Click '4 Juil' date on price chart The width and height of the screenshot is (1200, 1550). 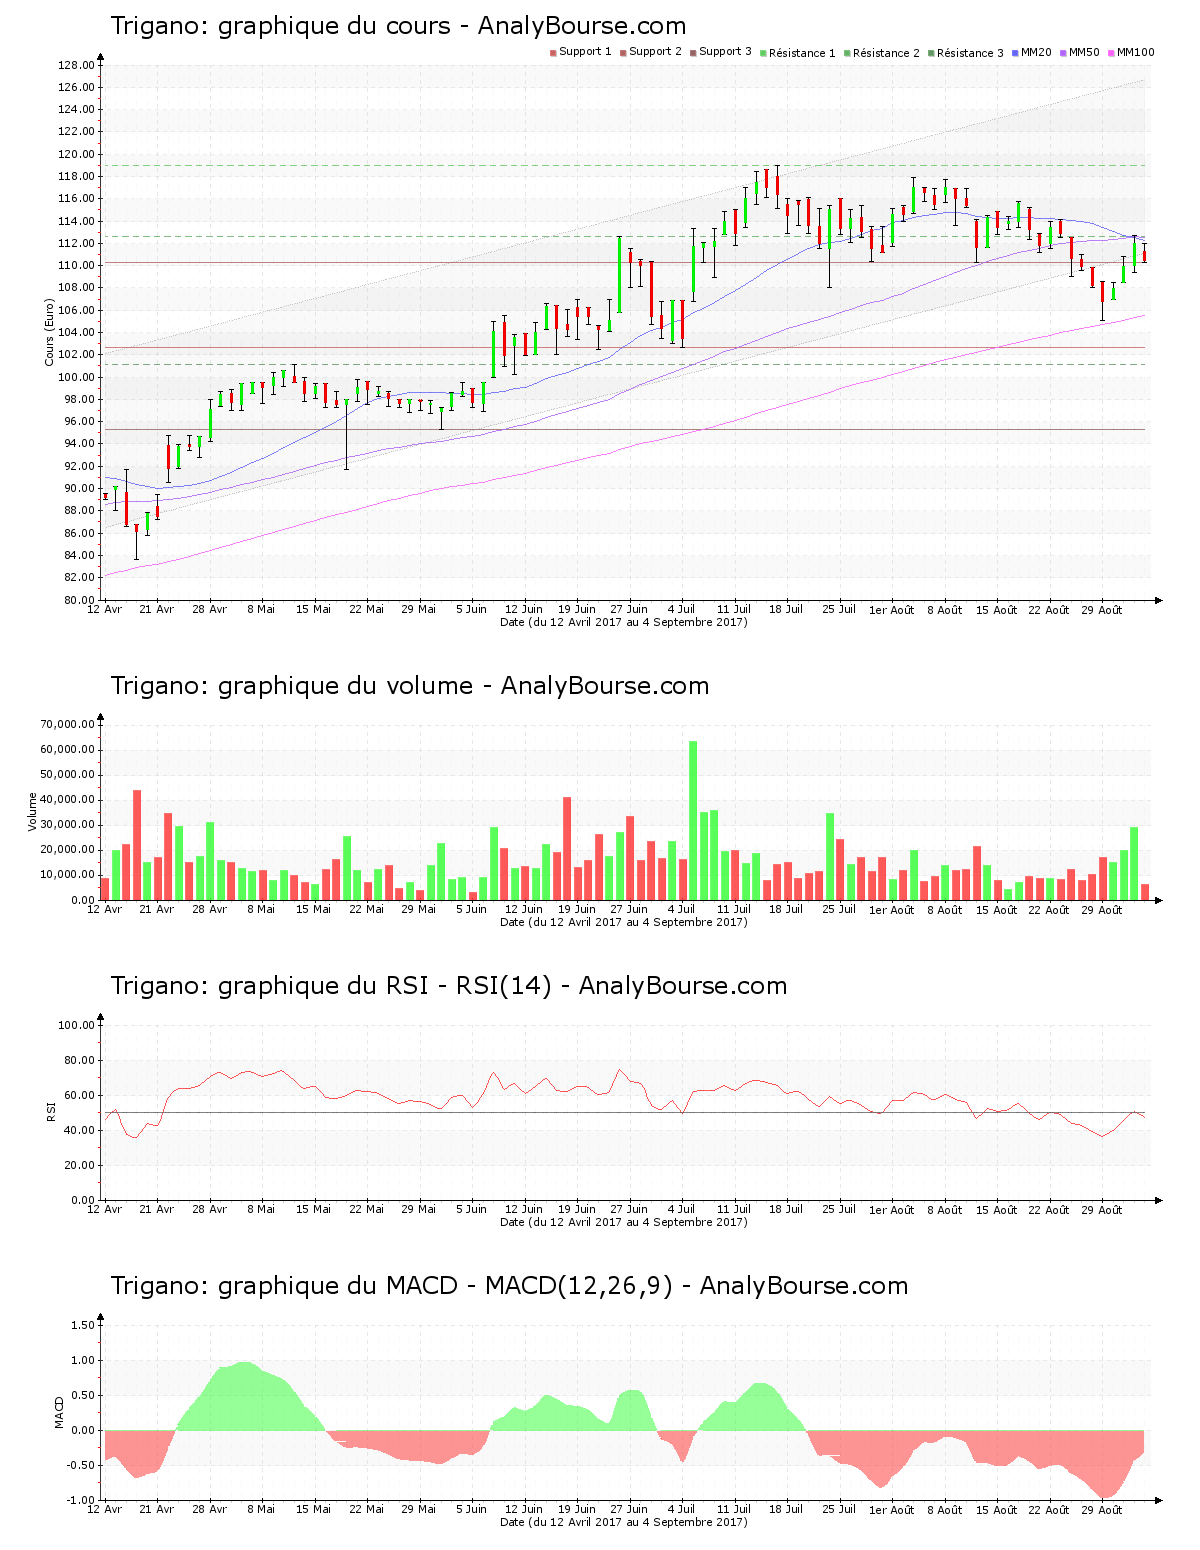tap(681, 609)
